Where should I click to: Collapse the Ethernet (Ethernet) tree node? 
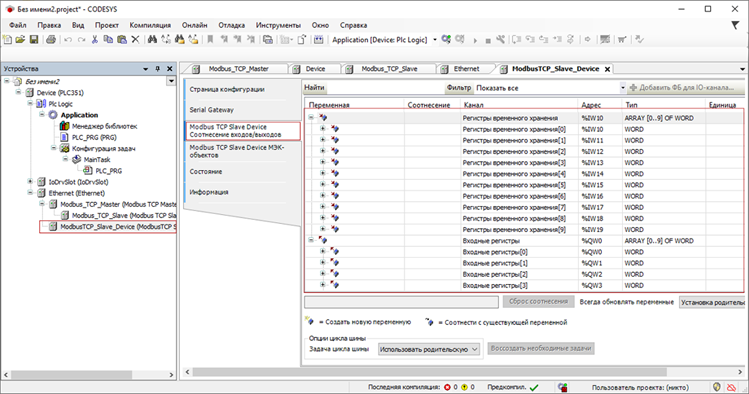point(30,193)
